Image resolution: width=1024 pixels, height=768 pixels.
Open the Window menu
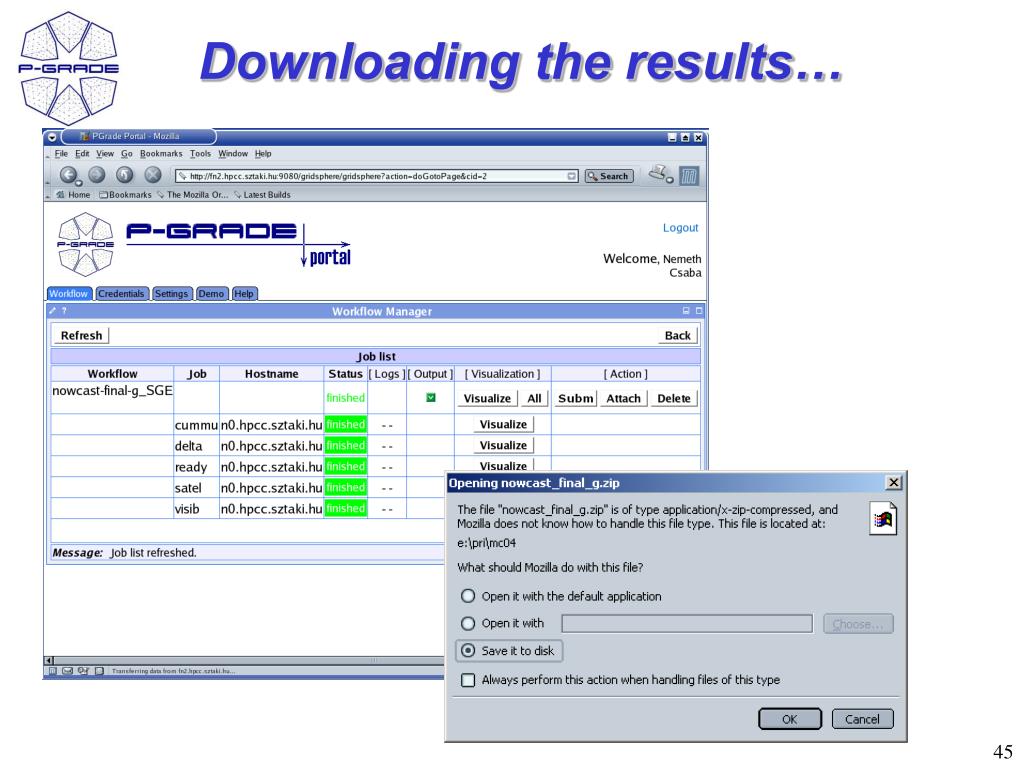[x=233, y=153]
